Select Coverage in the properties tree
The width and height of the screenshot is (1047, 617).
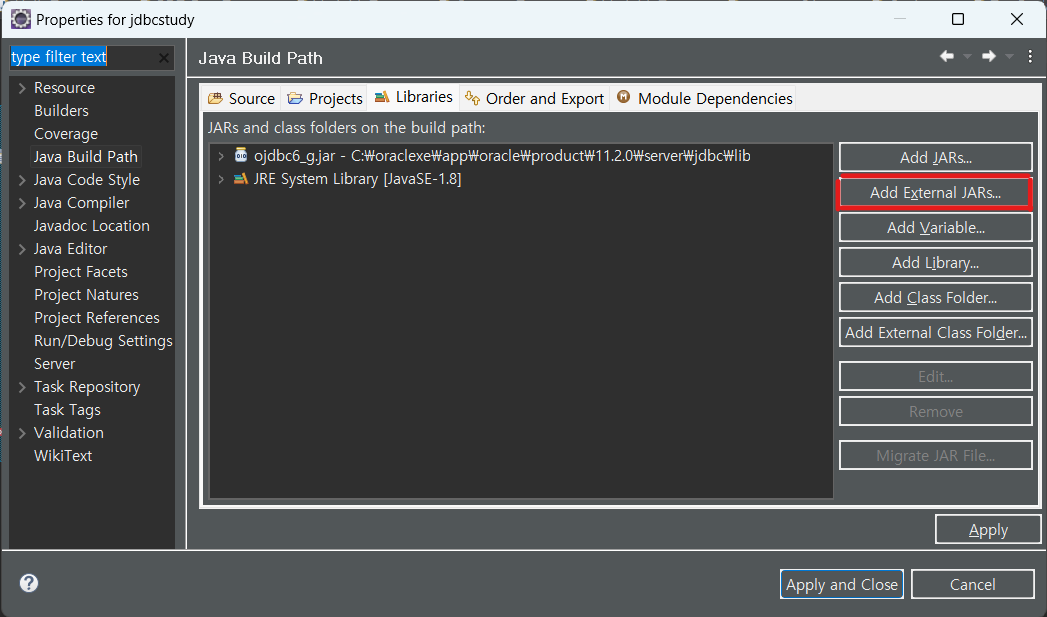pos(65,134)
